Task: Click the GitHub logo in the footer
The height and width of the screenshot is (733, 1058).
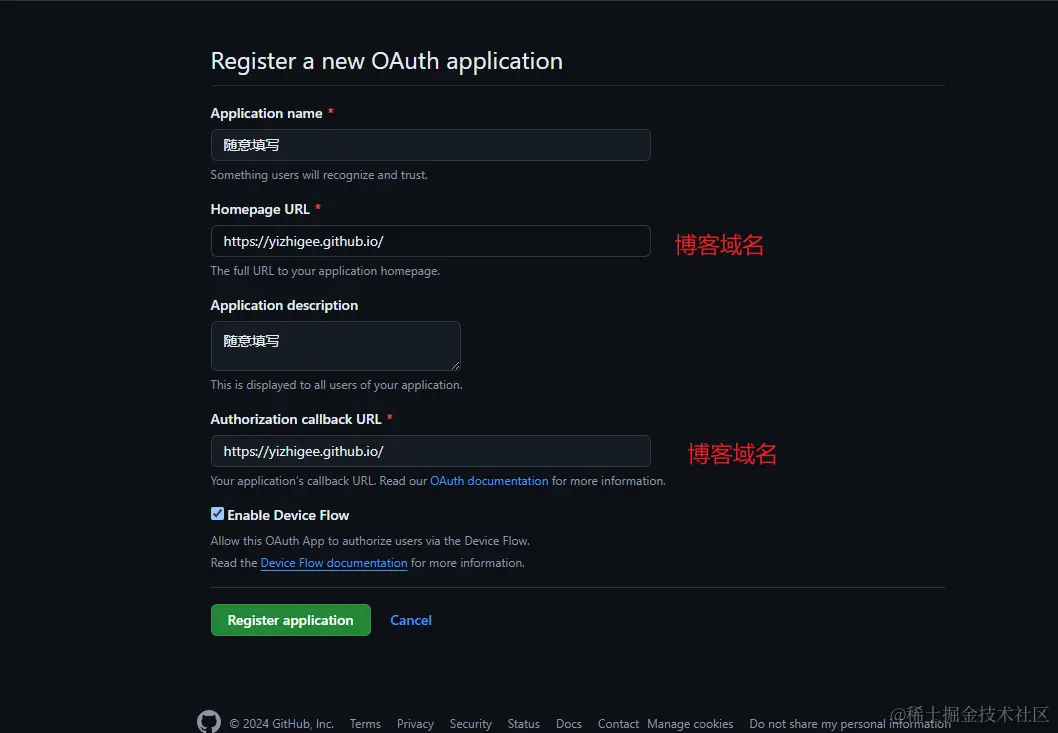Action: [208, 720]
